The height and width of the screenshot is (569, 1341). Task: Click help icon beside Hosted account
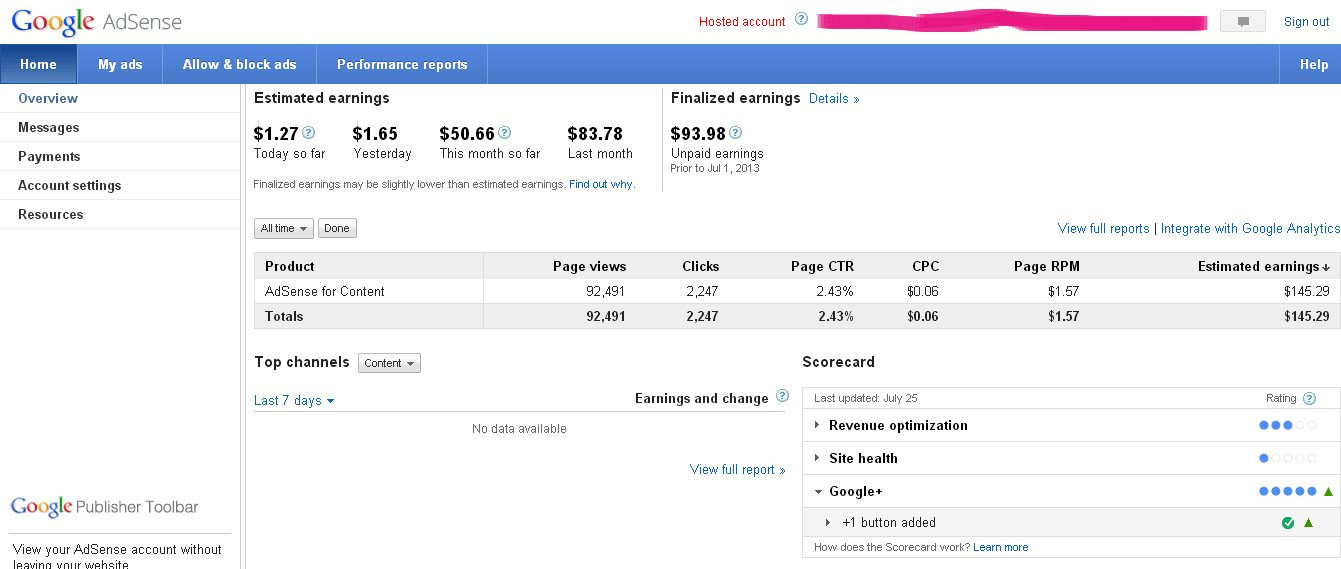click(x=801, y=19)
